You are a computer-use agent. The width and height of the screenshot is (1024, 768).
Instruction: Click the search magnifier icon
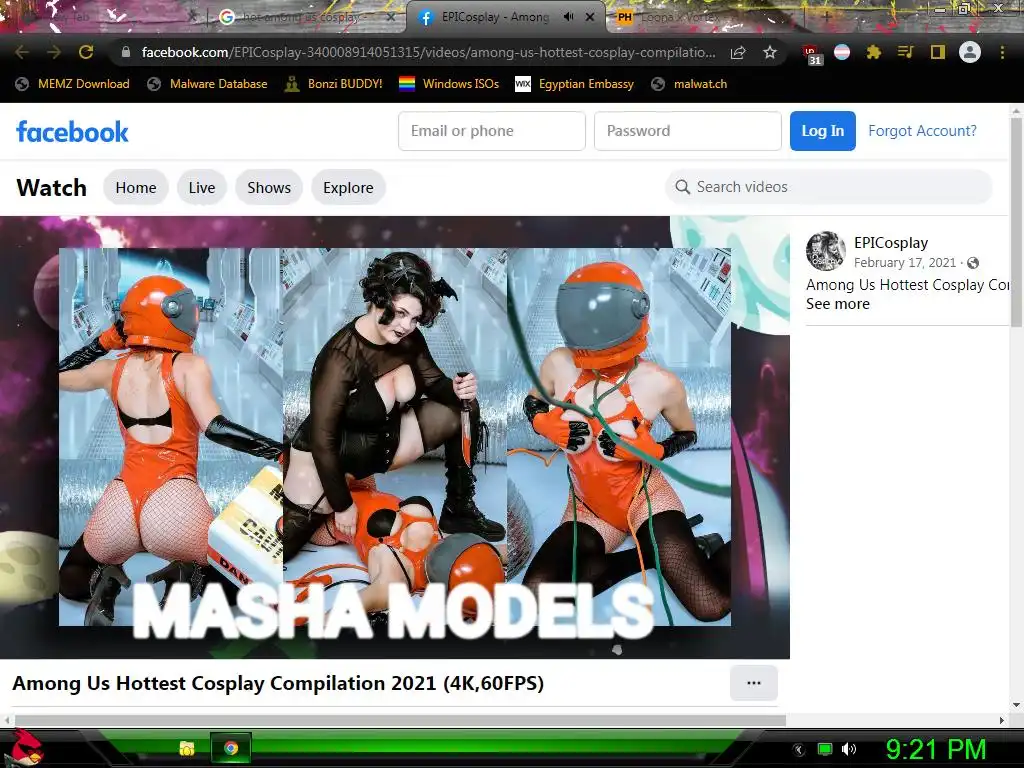coord(682,187)
